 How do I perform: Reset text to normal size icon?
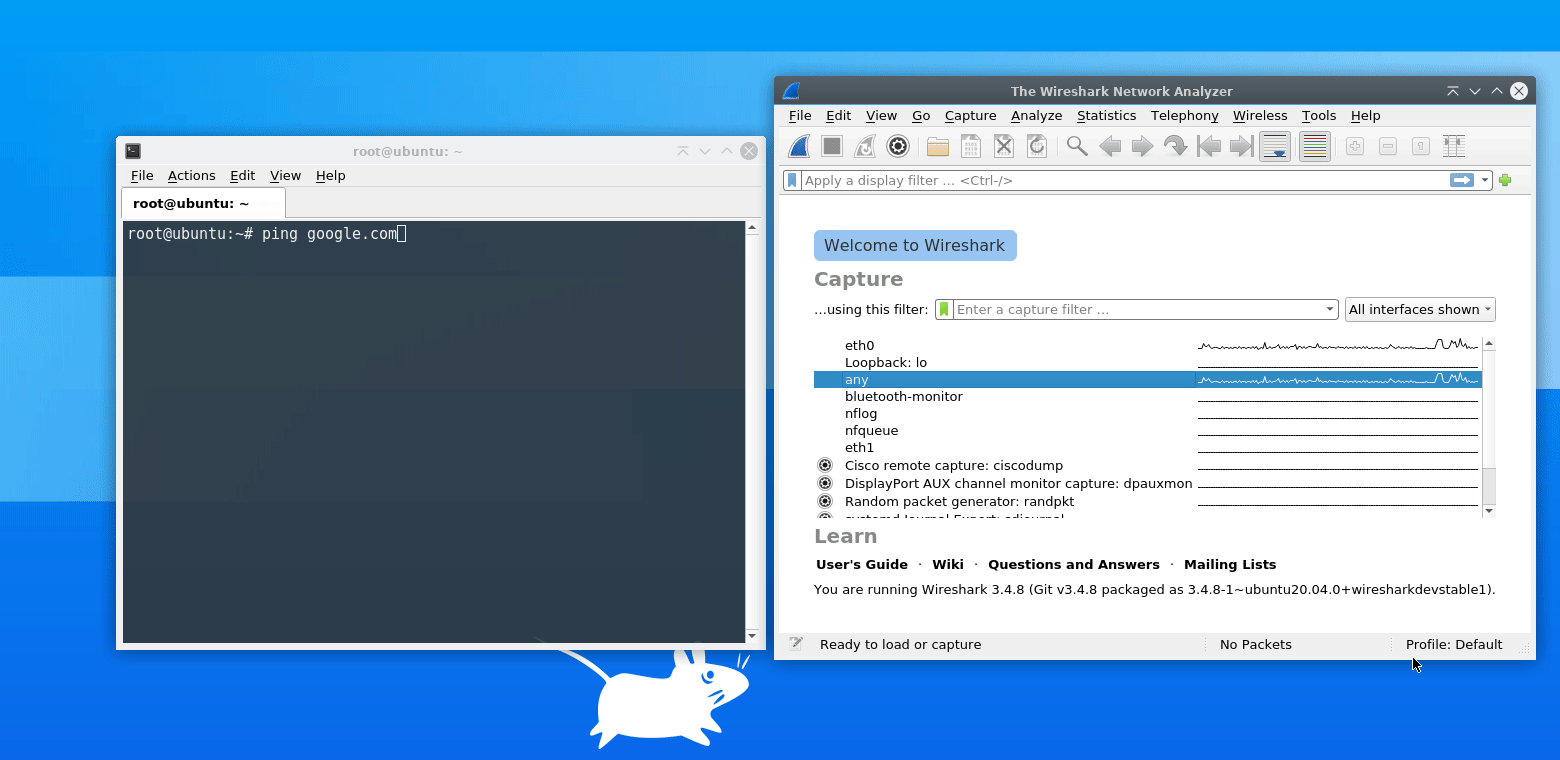coord(1421,147)
